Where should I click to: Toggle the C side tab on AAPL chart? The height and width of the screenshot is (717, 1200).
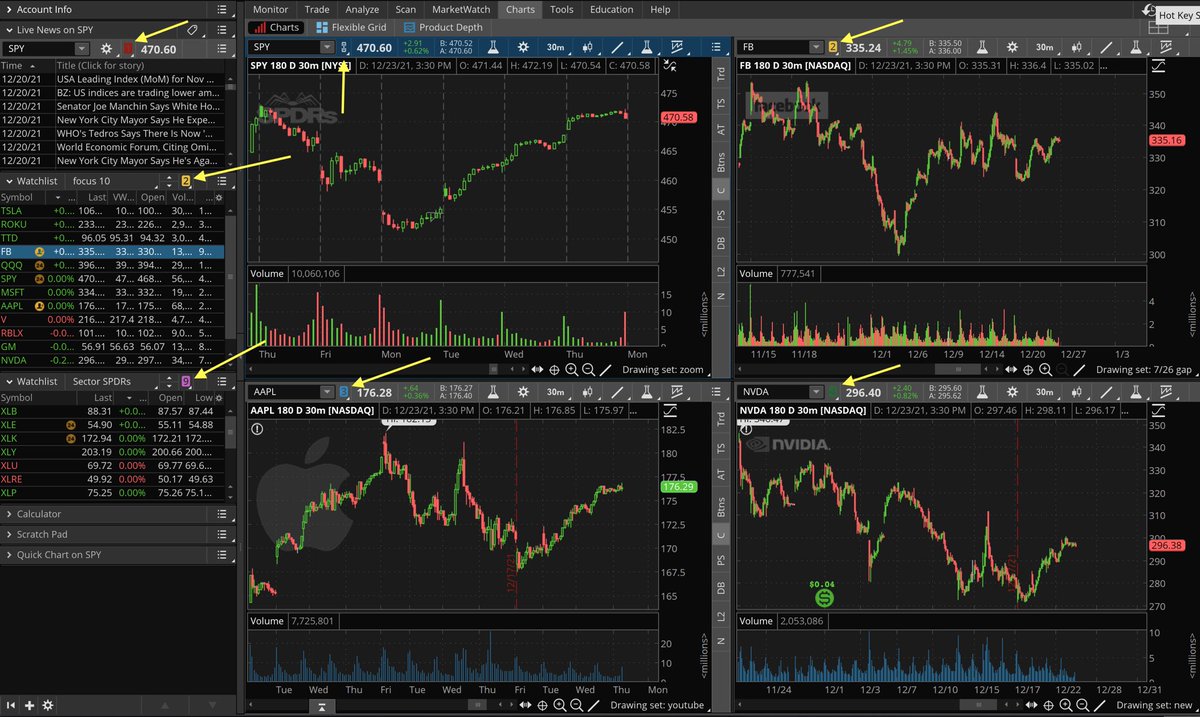click(722, 534)
